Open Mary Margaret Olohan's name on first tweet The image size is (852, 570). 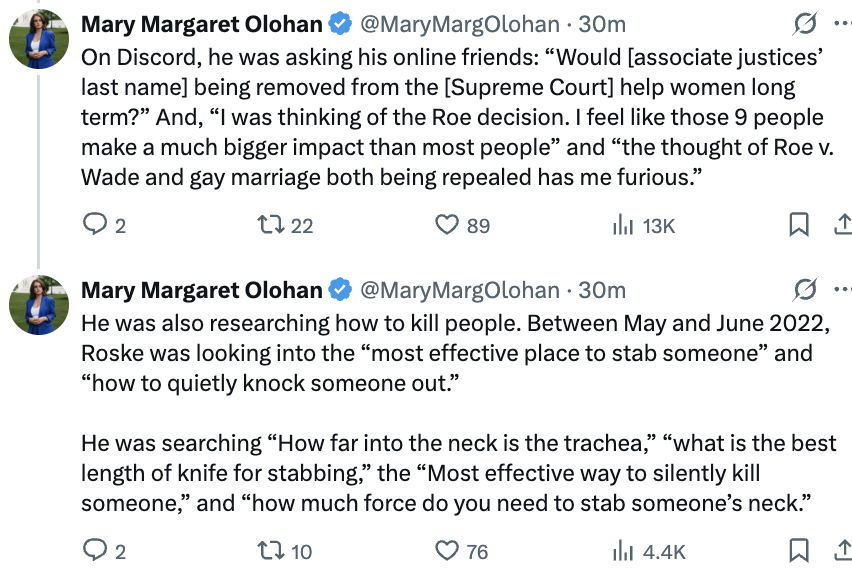[202, 23]
